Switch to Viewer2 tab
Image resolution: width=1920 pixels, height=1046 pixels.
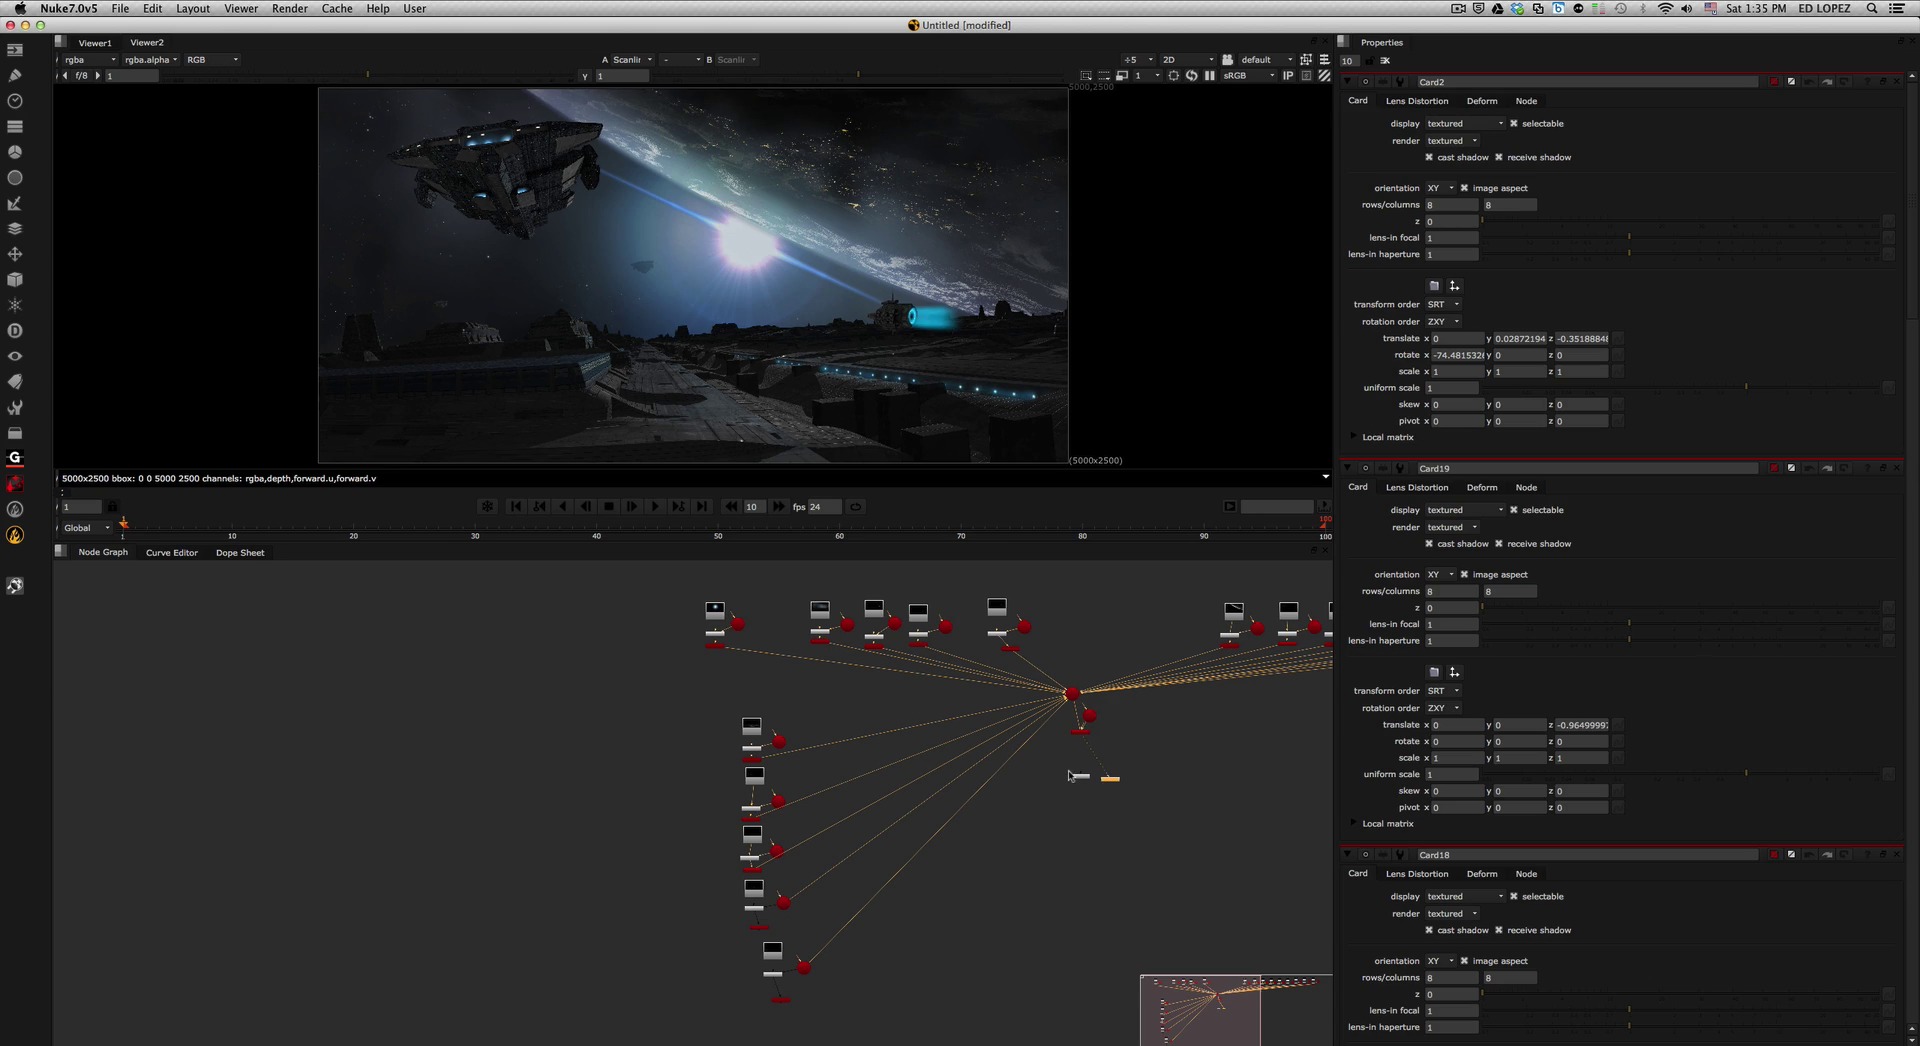point(147,42)
